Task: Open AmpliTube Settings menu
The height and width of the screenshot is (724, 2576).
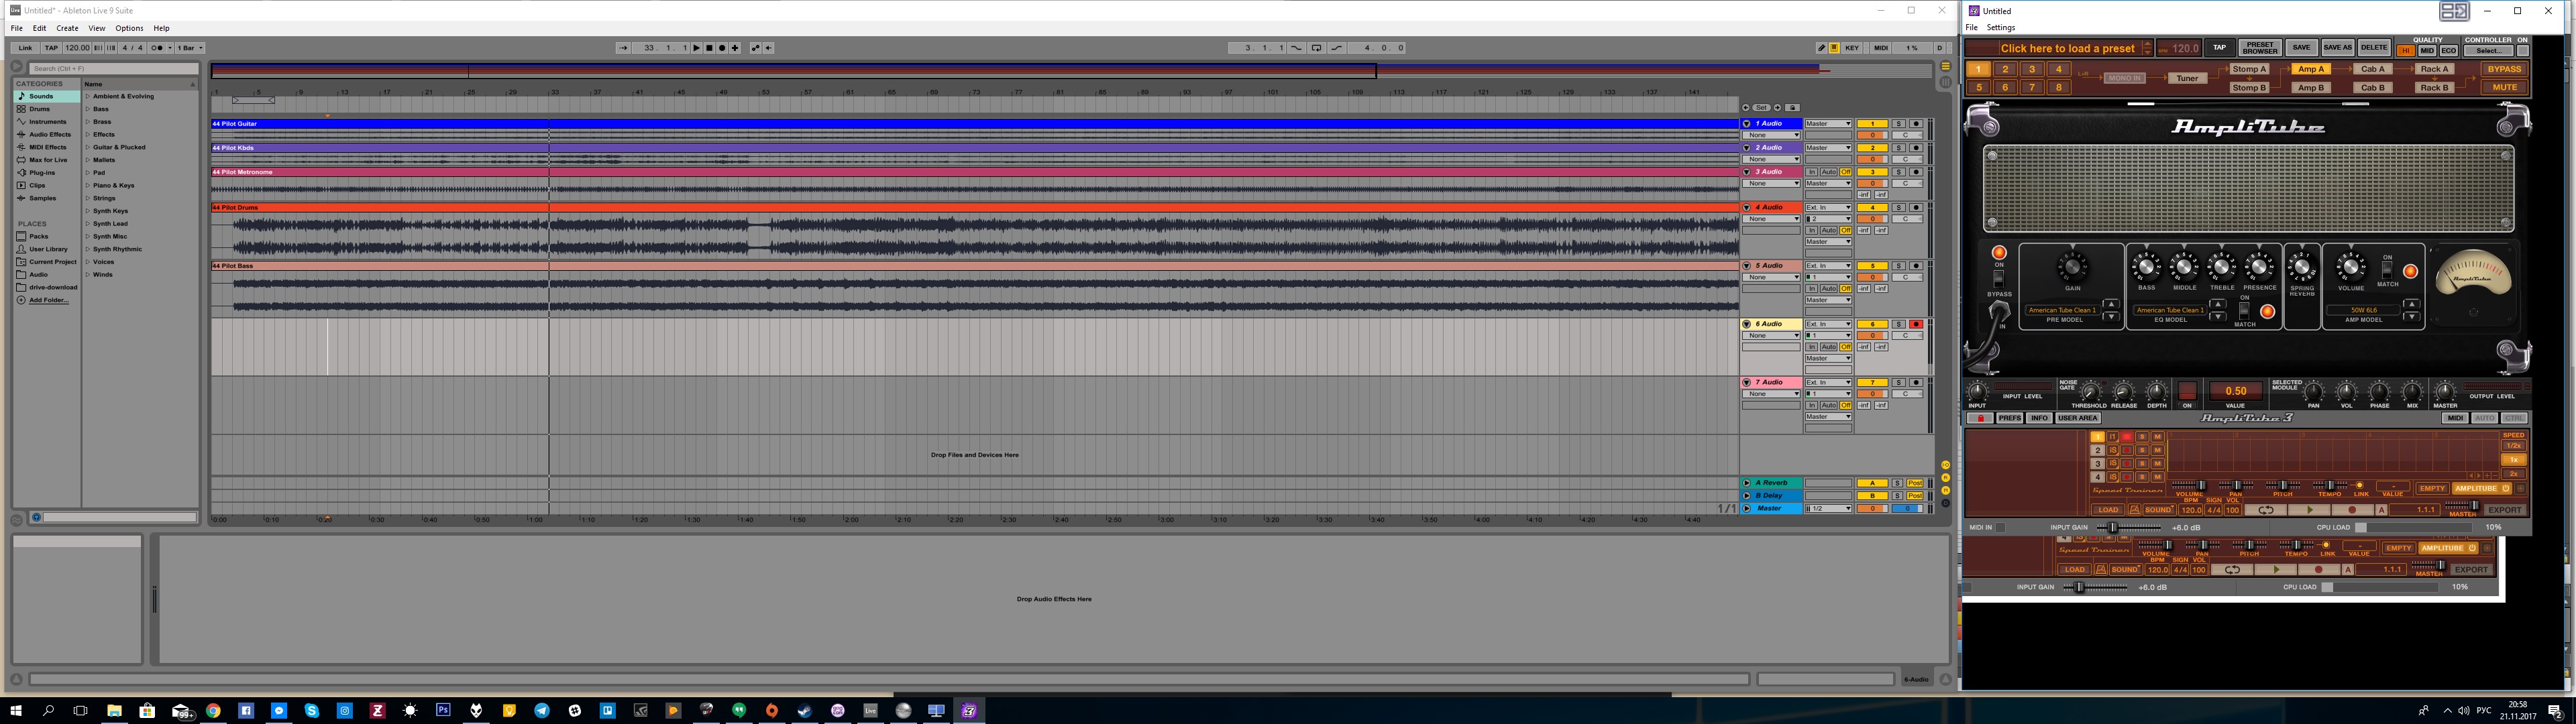Action: click(x=2001, y=28)
